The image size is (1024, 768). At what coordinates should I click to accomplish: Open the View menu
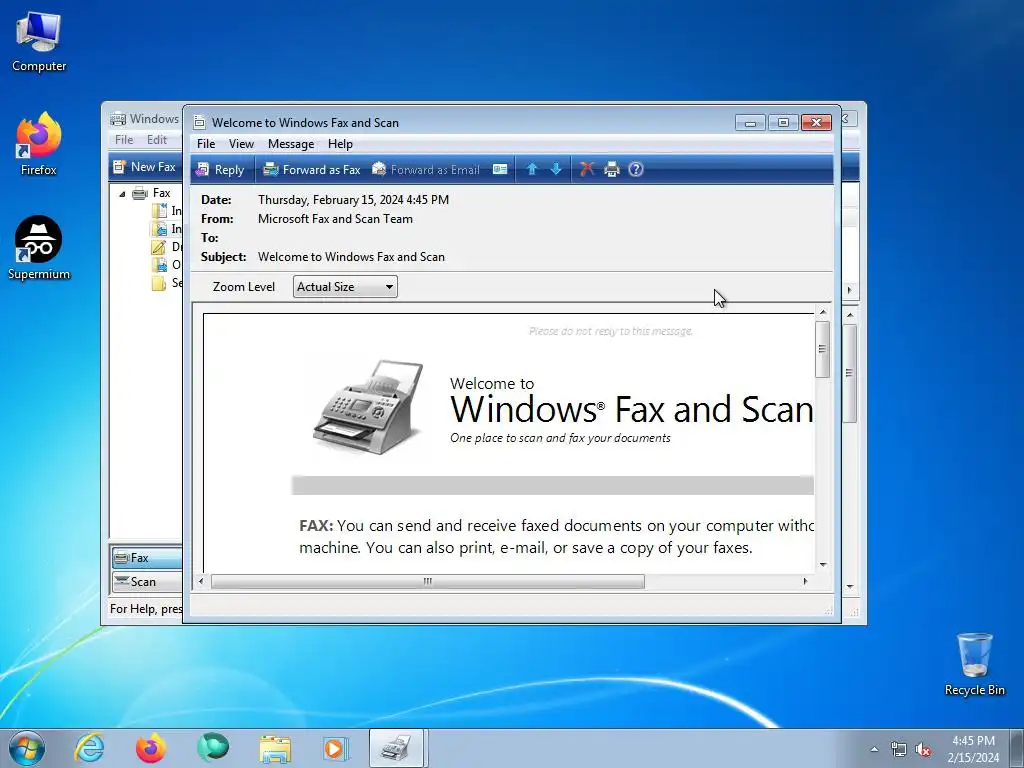click(241, 144)
